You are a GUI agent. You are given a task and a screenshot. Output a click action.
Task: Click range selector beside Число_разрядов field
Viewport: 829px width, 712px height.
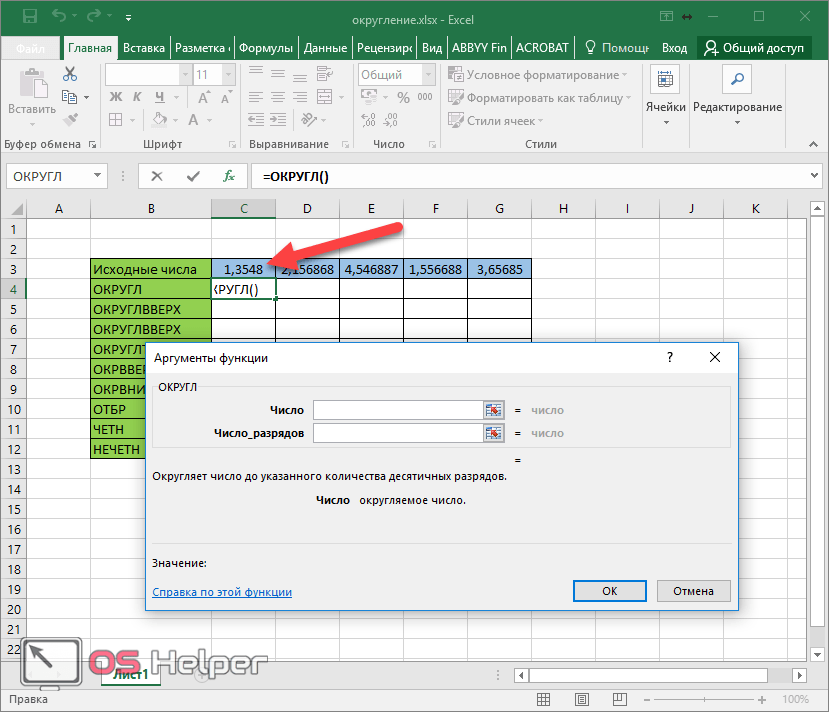[493, 433]
